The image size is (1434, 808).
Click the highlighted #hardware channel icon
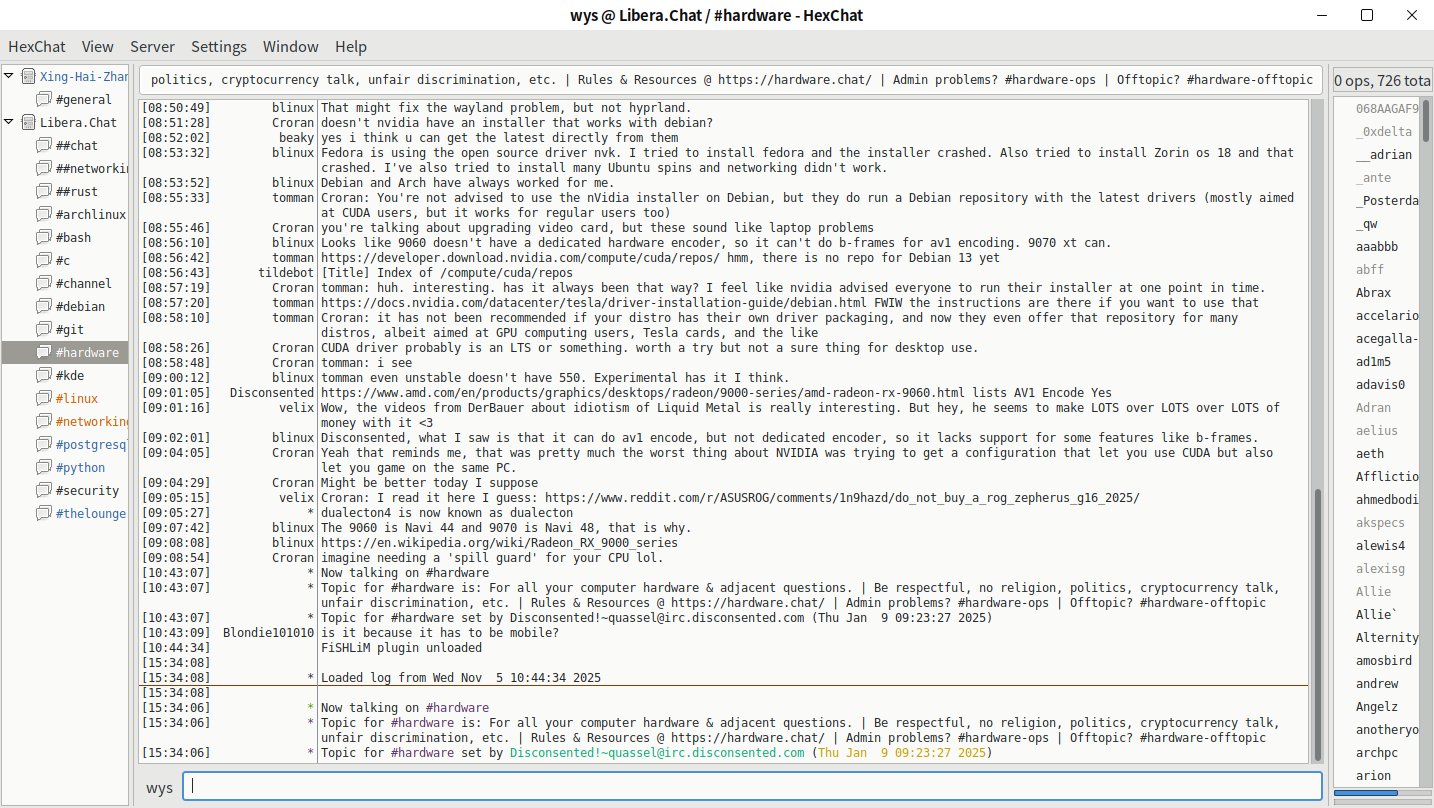(44, 352)
